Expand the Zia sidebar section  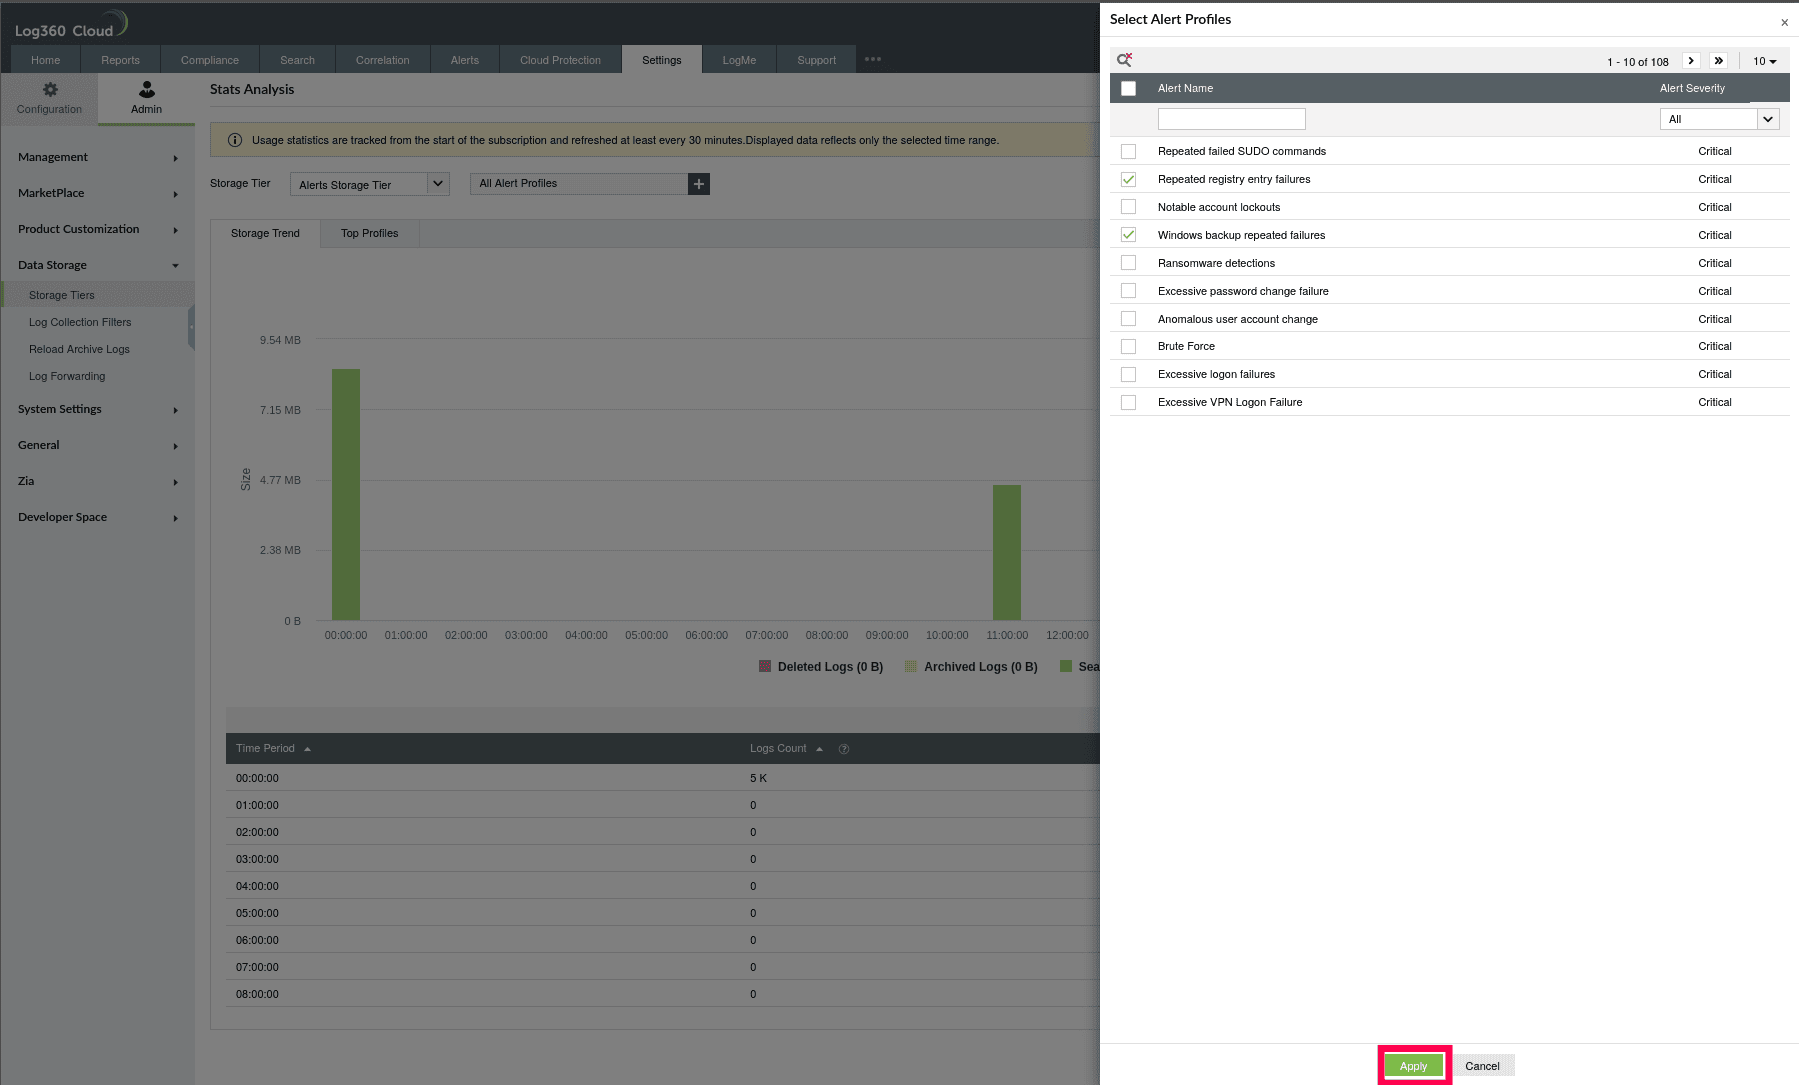[97, 481]
